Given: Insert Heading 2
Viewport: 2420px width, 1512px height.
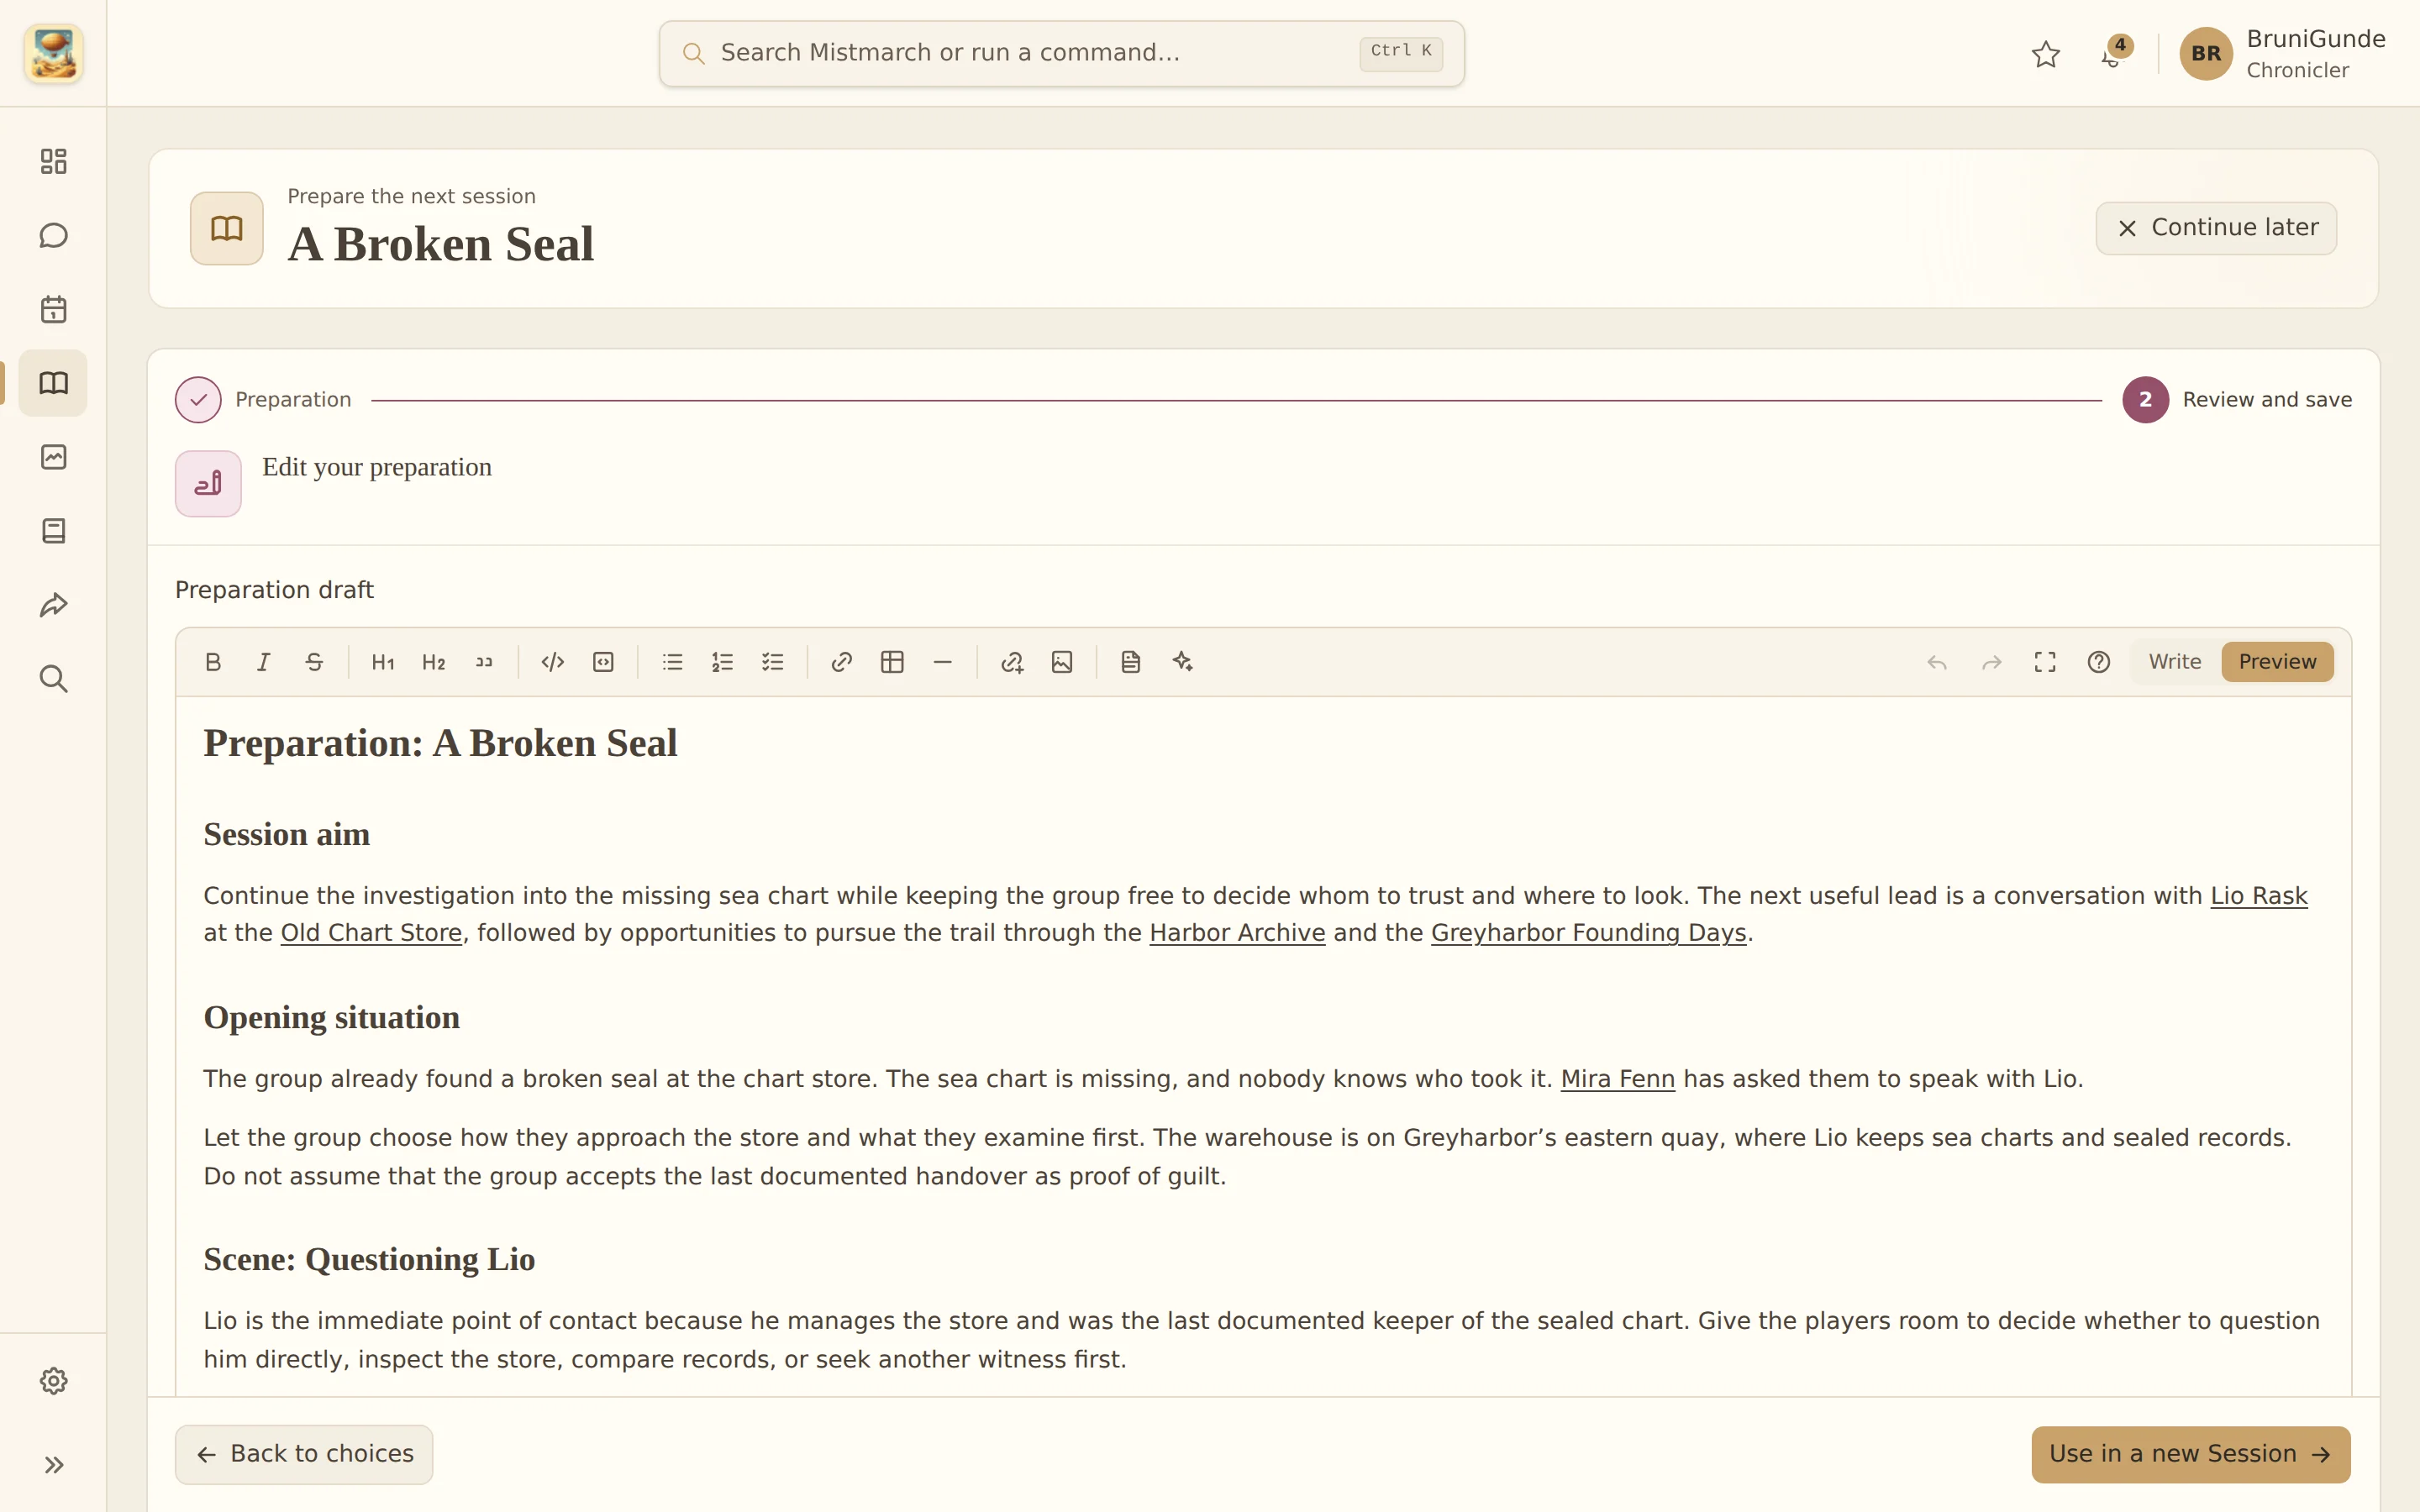Looking at the screenshot, I should click(433, 662).
